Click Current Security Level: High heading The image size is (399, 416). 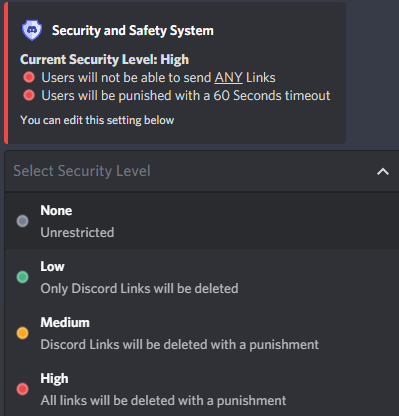[104, 60]
